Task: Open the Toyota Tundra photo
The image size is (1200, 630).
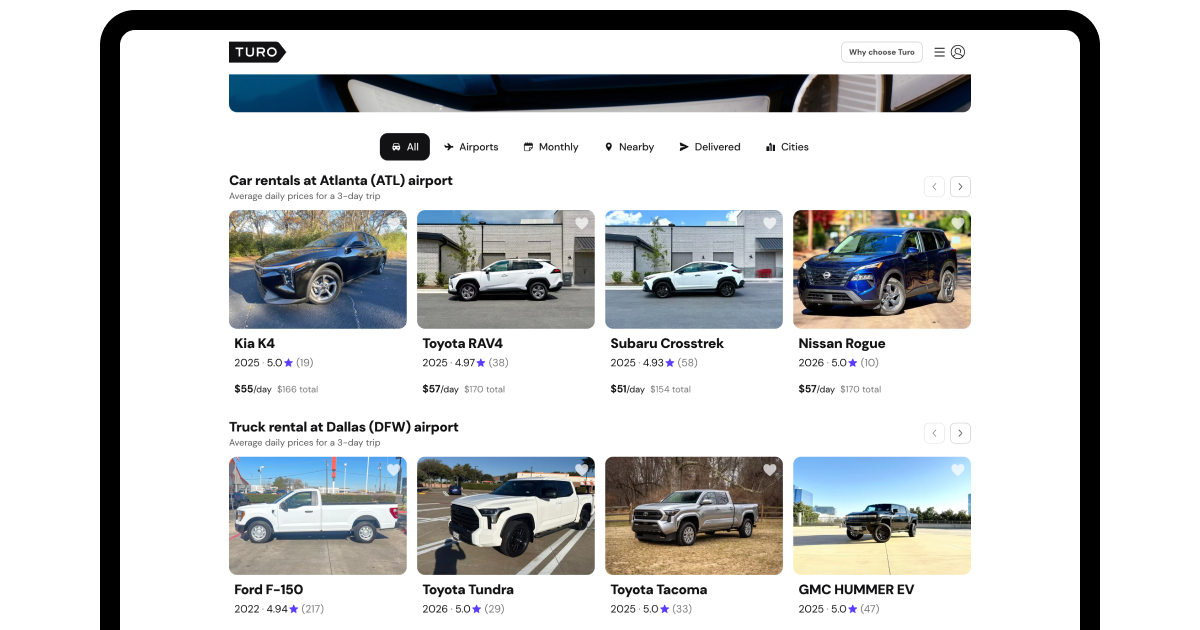Action: pos(506,516)
